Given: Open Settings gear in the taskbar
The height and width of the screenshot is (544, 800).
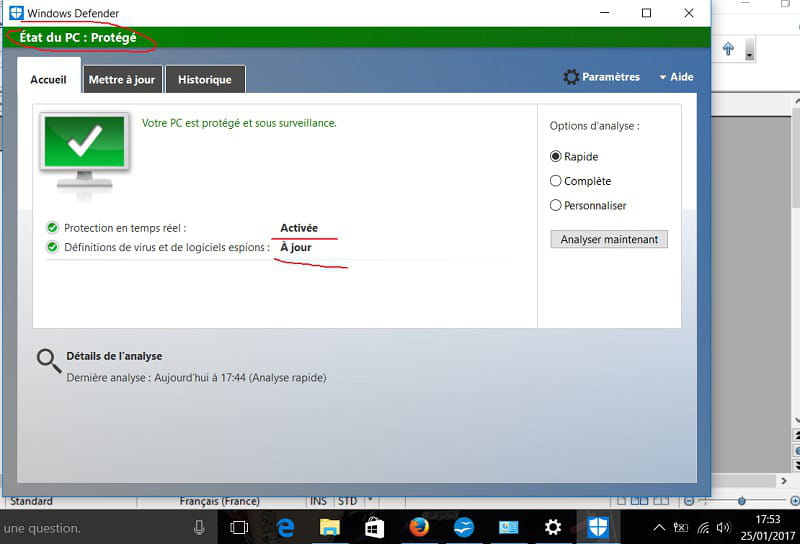Looking at the screenshot, I should click(553, 527).
